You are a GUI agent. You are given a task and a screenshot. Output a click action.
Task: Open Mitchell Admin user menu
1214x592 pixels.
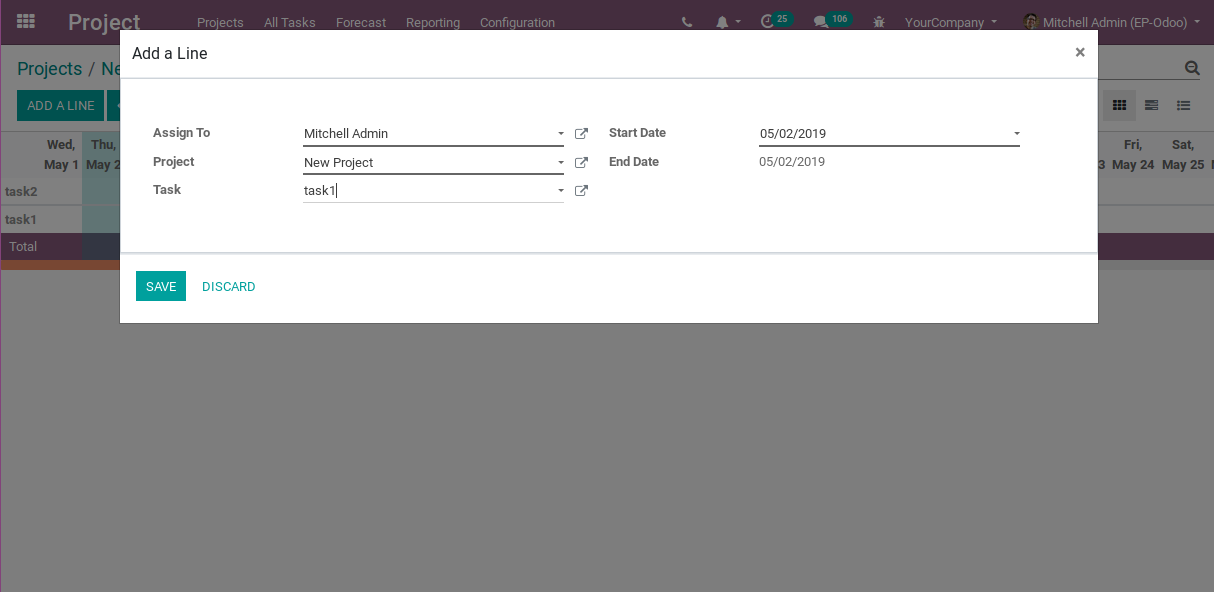click(1112, 22)
